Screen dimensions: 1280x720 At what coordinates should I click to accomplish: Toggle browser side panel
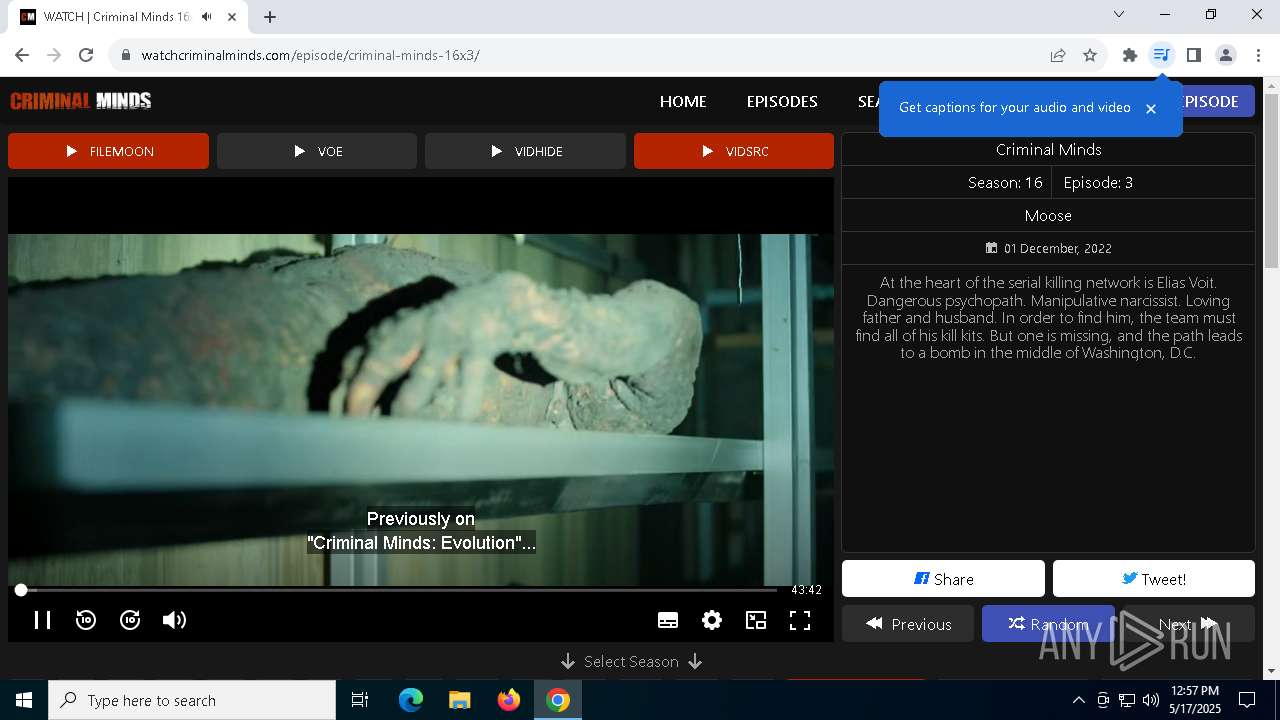1193,55
